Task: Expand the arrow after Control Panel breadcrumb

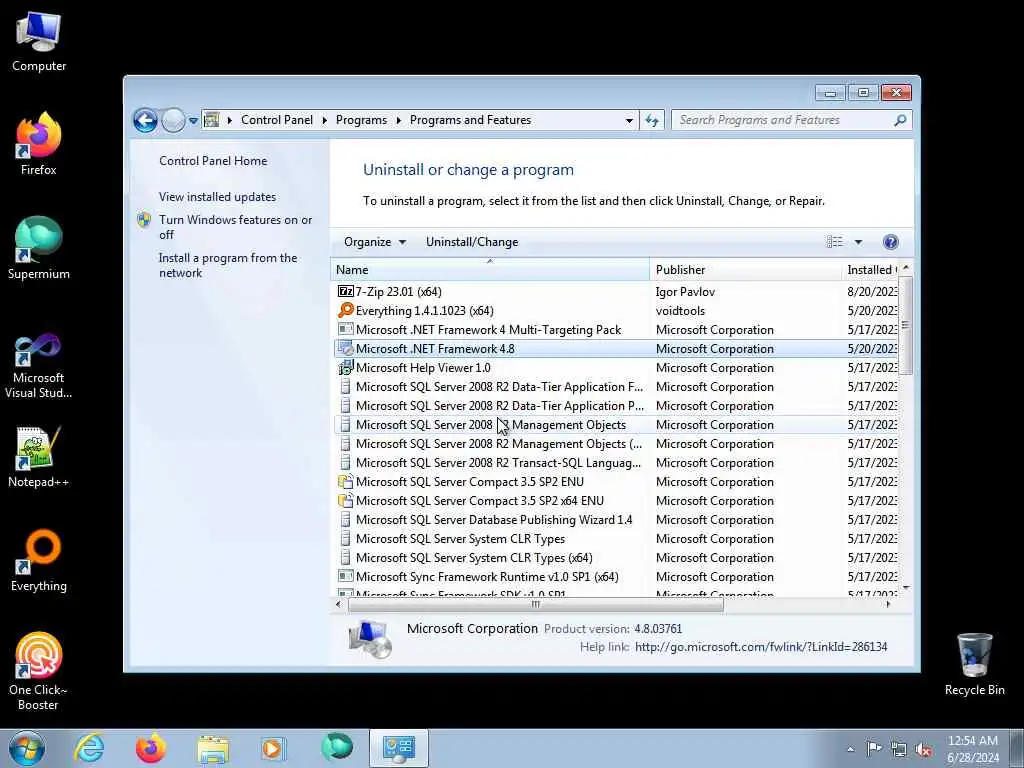Action: pos(325,120)
